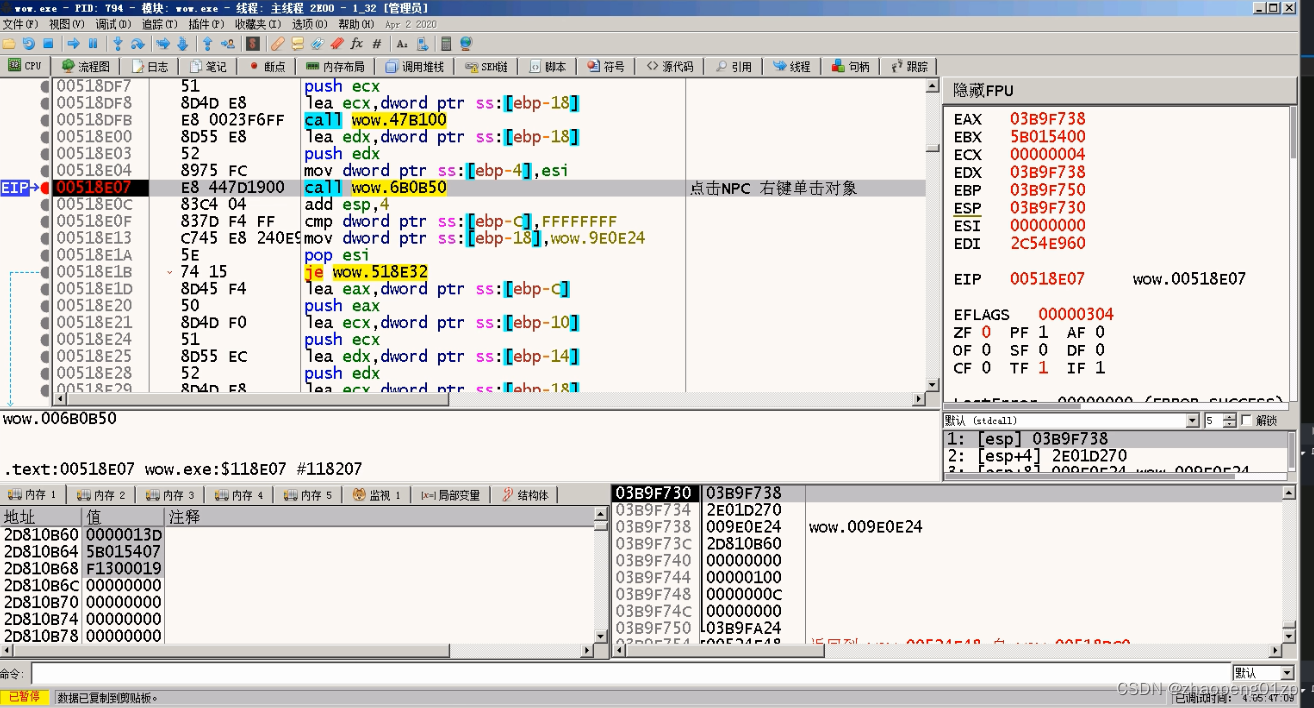Viewport: 1314px width, 708px height.
Task: Select the EAX register value 03B9F738
Action: pos(1047,119)
